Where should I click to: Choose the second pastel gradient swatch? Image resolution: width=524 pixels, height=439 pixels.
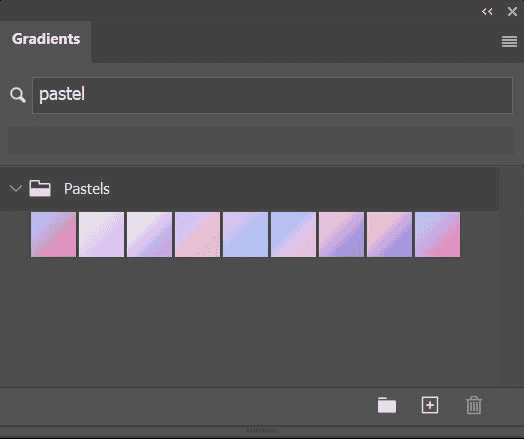point(101,235)
